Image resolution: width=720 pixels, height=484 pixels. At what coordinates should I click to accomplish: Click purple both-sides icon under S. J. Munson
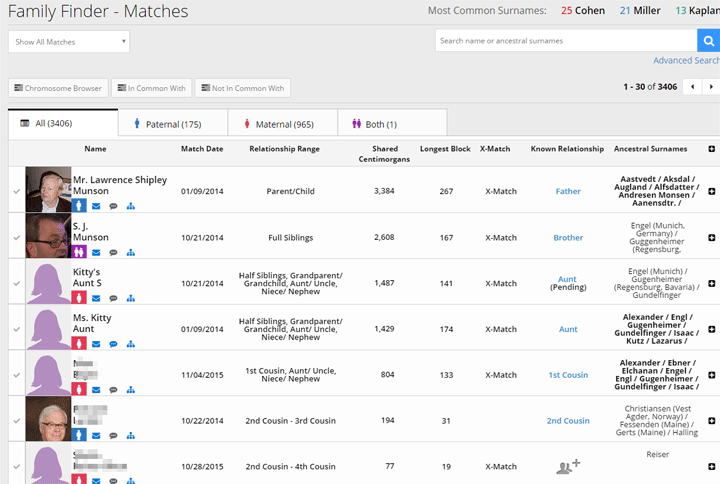[x=79, y=252]
